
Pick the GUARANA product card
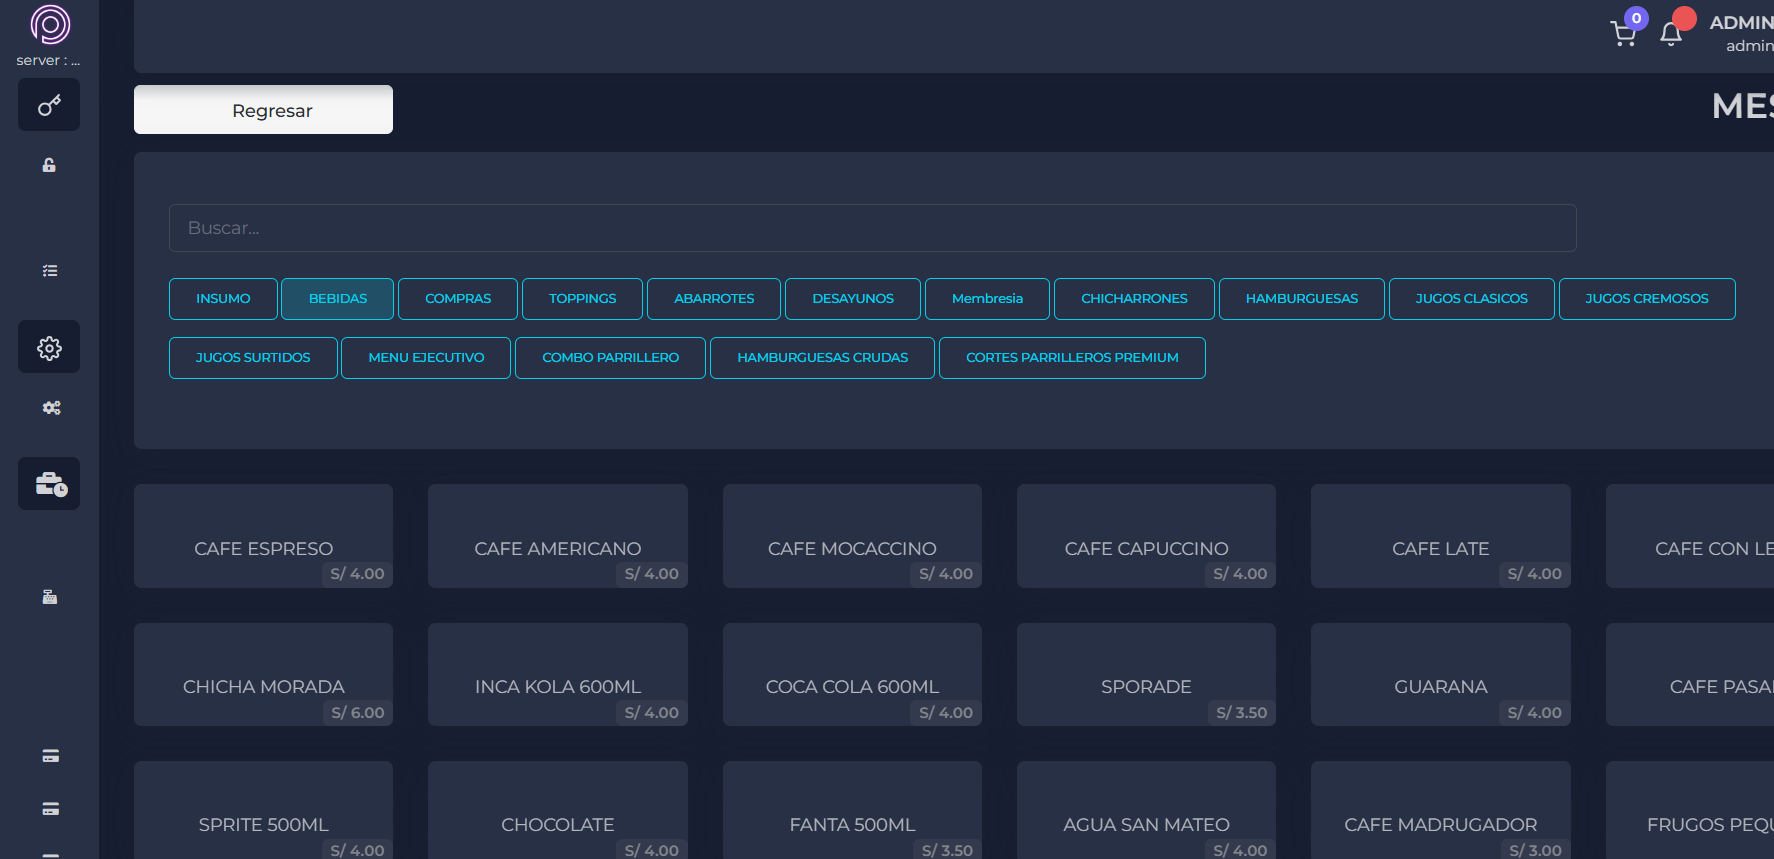[x=1441, y=675]
